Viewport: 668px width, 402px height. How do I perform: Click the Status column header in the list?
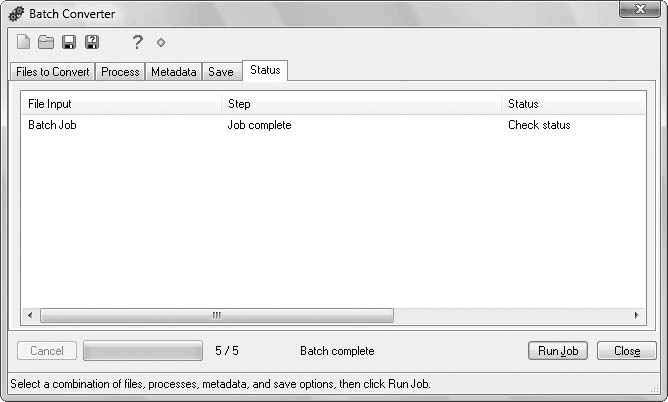[x=570, y=103]
